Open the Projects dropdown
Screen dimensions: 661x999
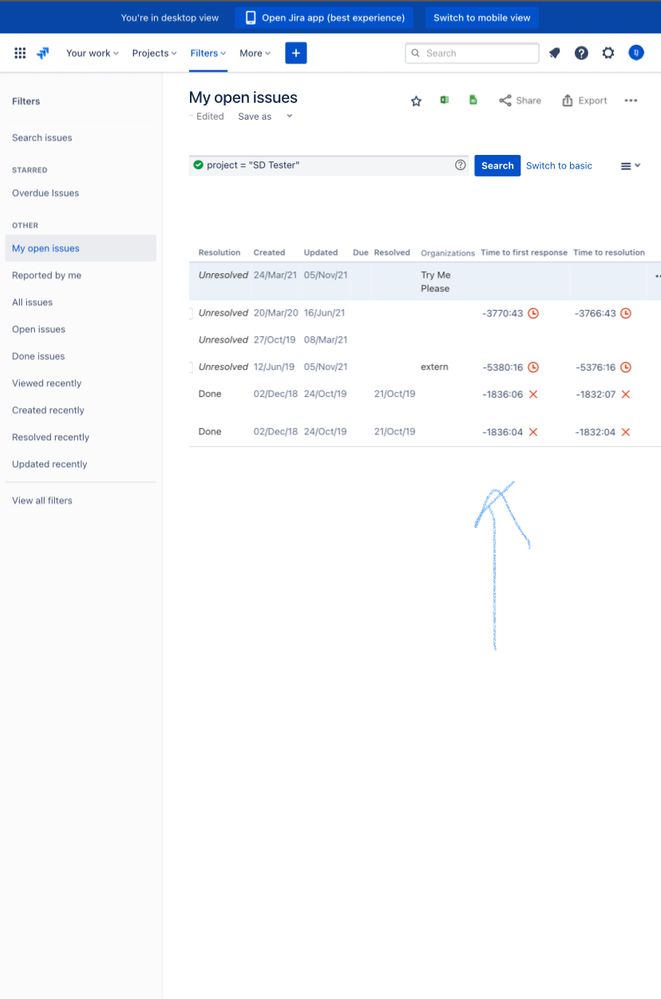154,53
